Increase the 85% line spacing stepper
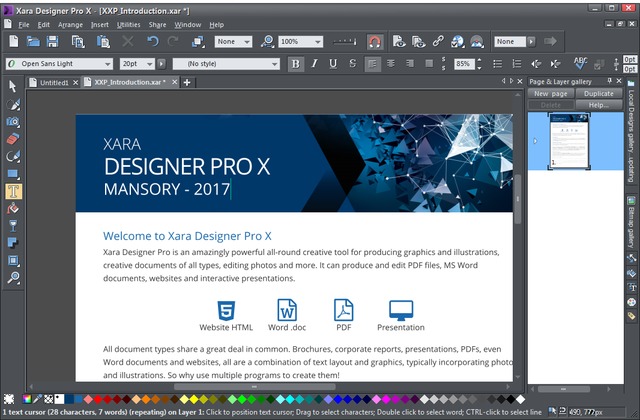The image size is (640, 420). (x=479, y=61)
